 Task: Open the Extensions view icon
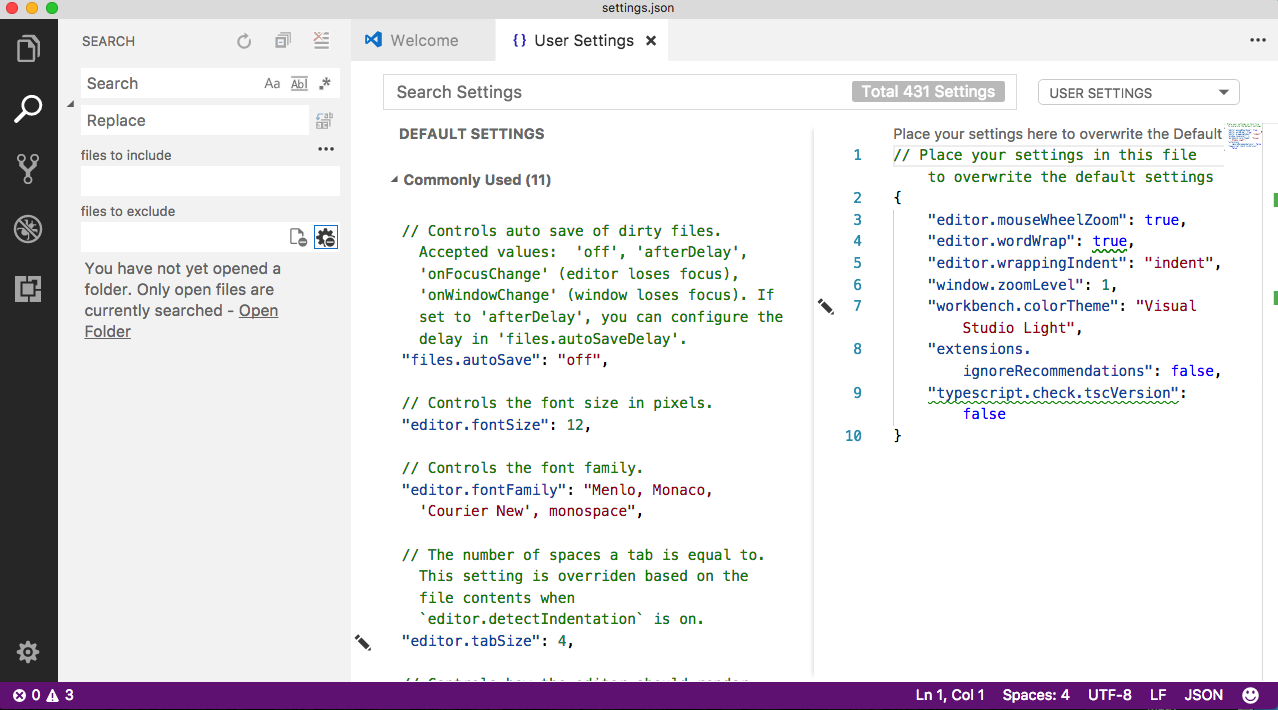(x=28, y=290)
